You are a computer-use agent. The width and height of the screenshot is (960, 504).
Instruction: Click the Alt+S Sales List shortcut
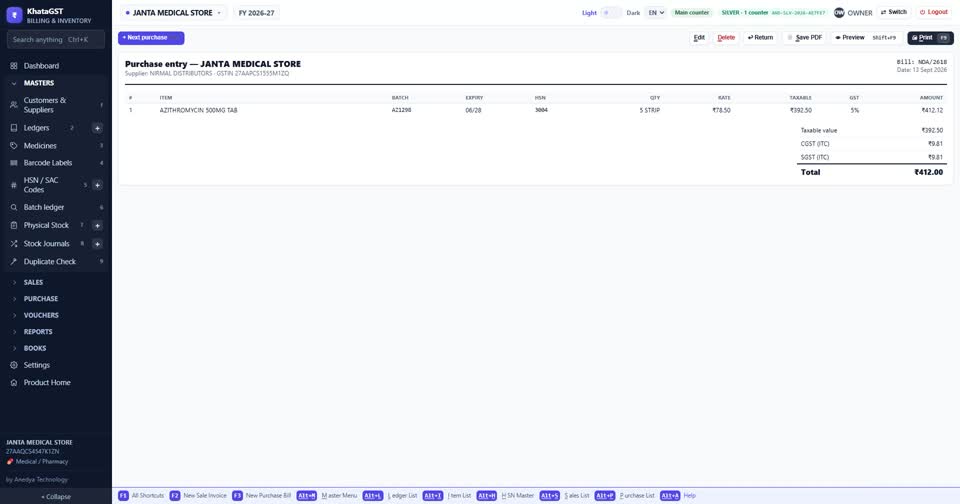(564, 495)
